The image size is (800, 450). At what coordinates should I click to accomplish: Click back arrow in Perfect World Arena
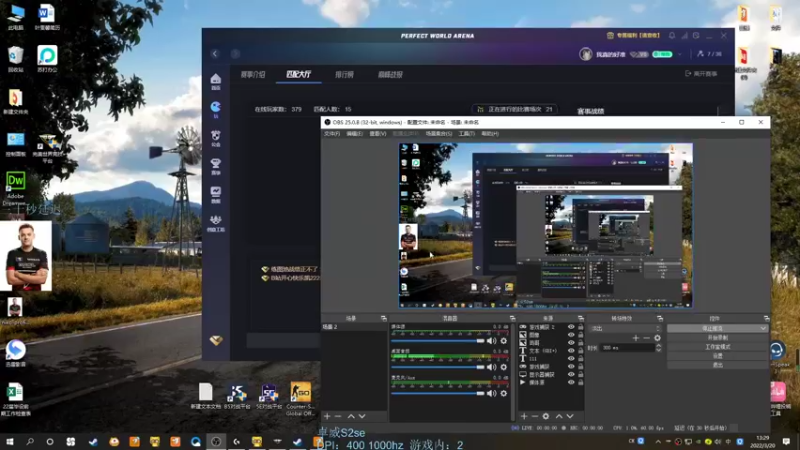click(x=215, y=54)
